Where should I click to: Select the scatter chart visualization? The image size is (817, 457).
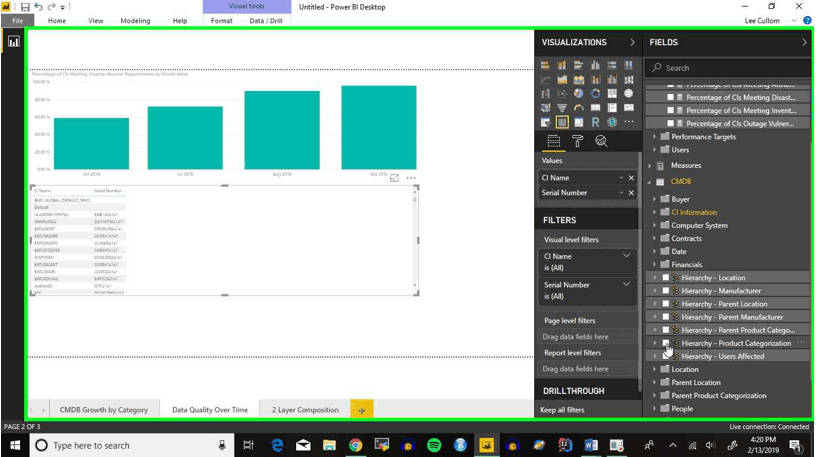tap(562, 93)
